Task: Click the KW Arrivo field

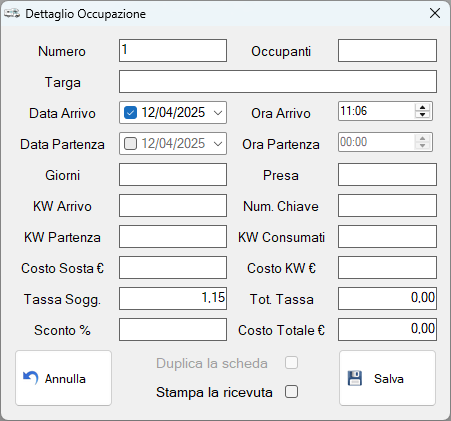Action: click(173, 206)
